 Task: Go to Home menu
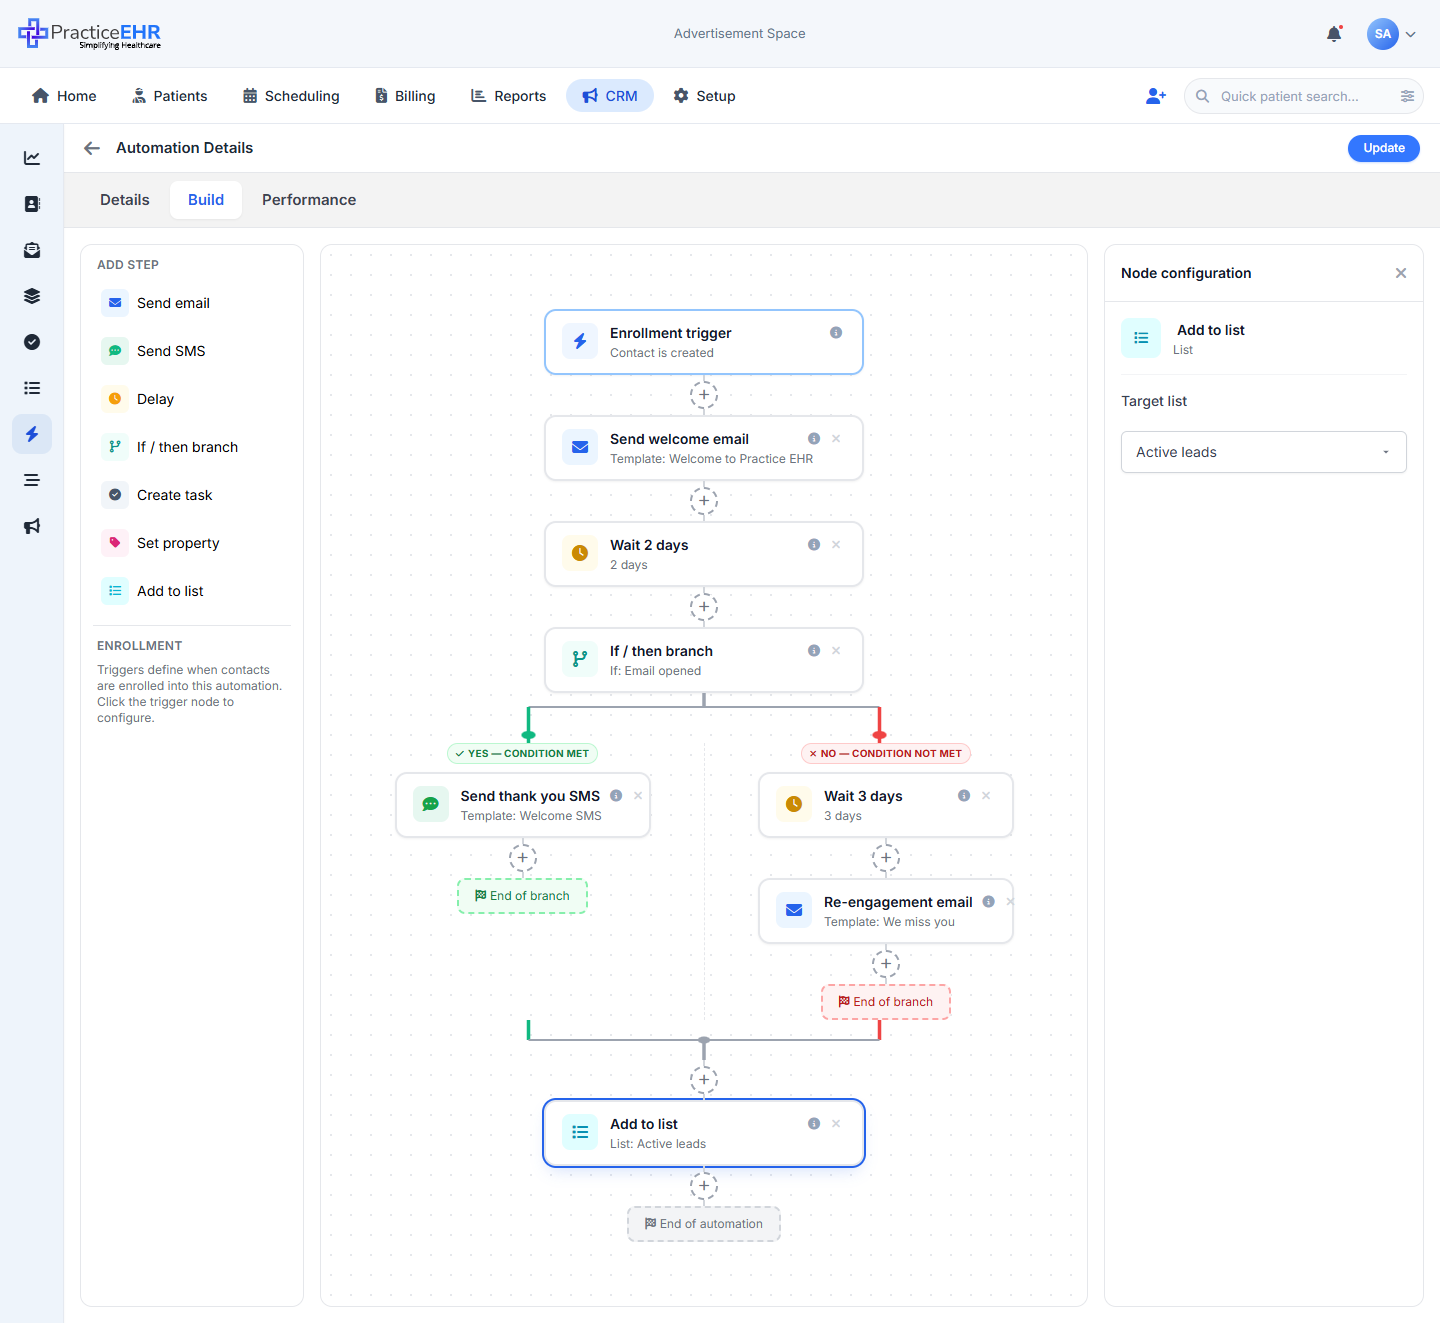[x=64, y=96]
